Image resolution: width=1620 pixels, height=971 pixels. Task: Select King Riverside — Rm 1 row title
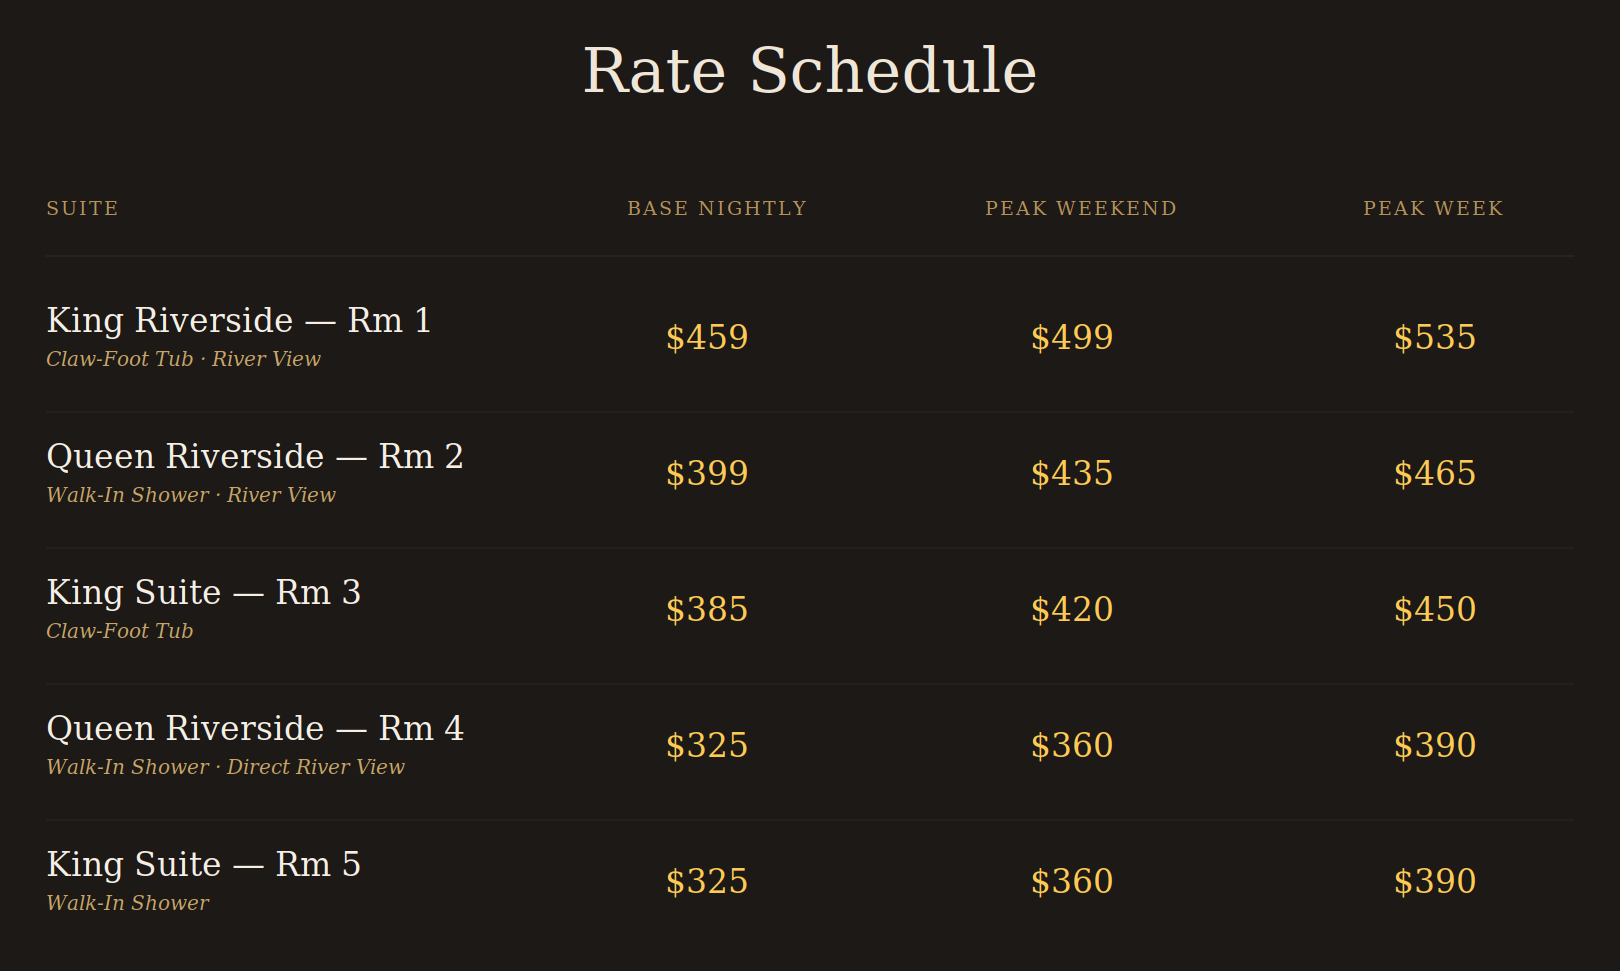point(239,320)
